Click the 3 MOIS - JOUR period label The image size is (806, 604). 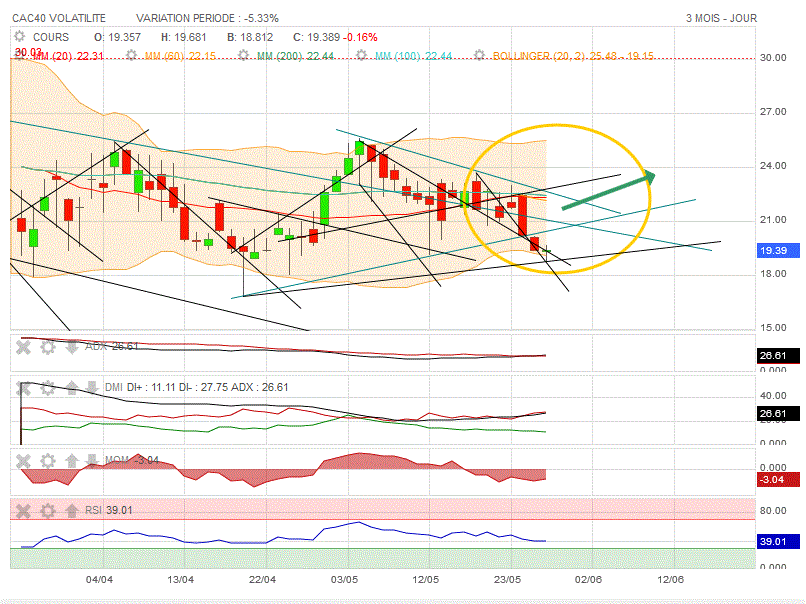click(721, 19)
